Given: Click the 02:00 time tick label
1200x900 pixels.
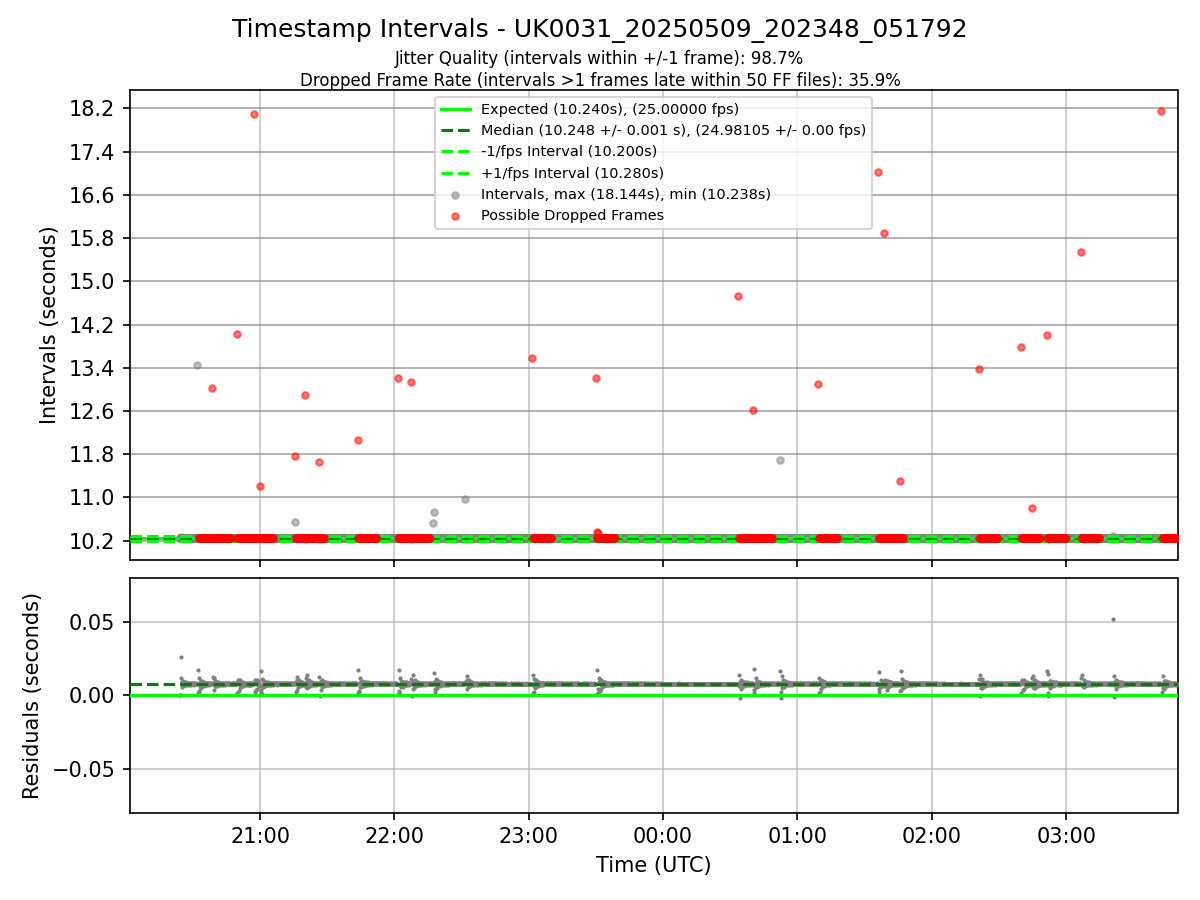Looking at the screenshot, I should [x=931, y=834].
